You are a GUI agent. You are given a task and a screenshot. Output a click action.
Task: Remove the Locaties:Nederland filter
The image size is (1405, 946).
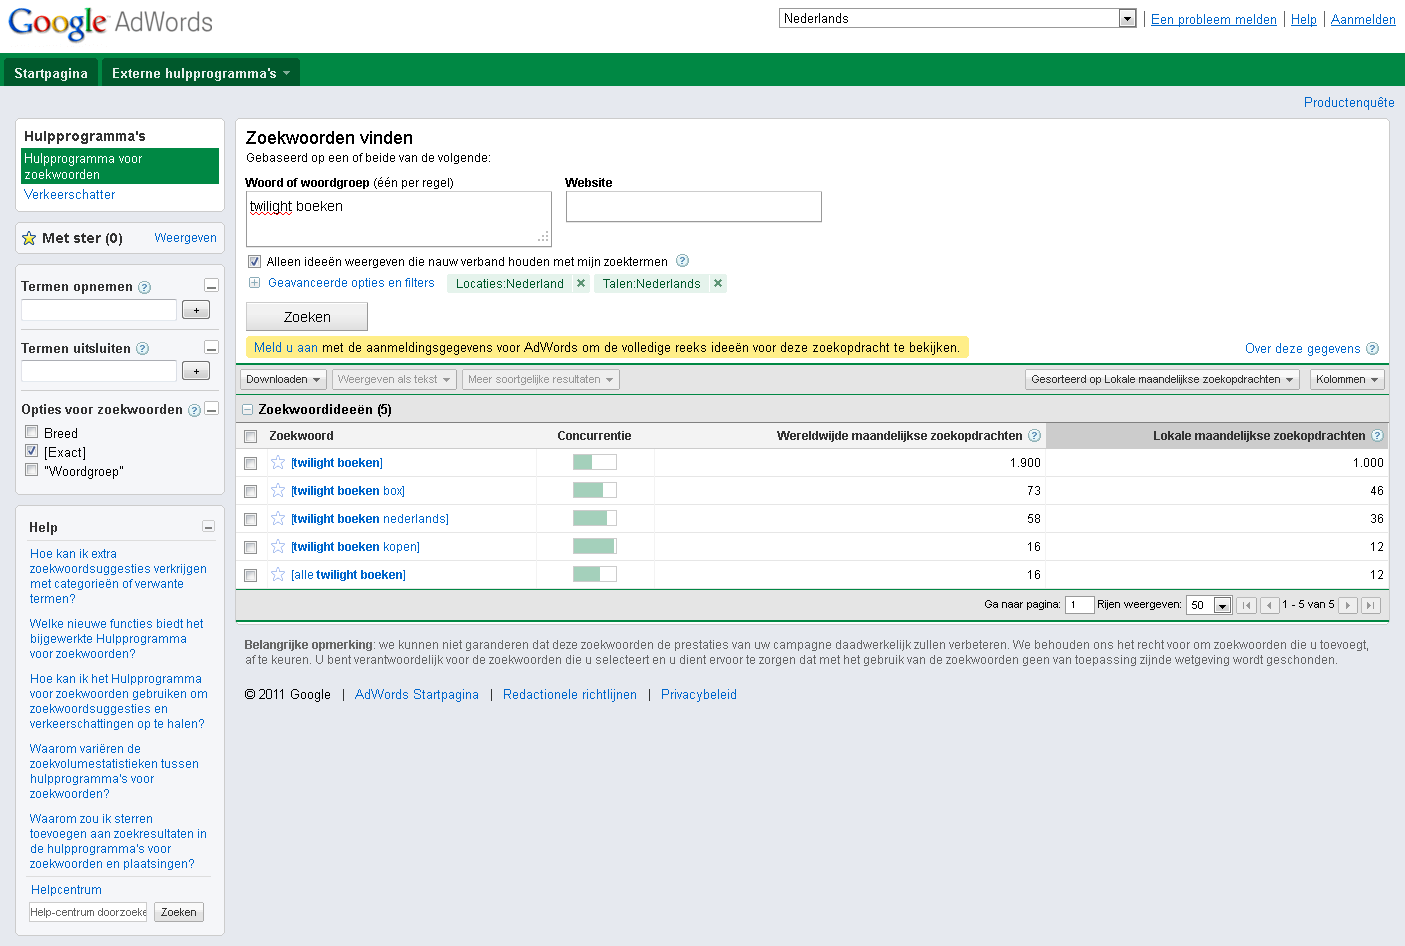click(x=580, y=283)
